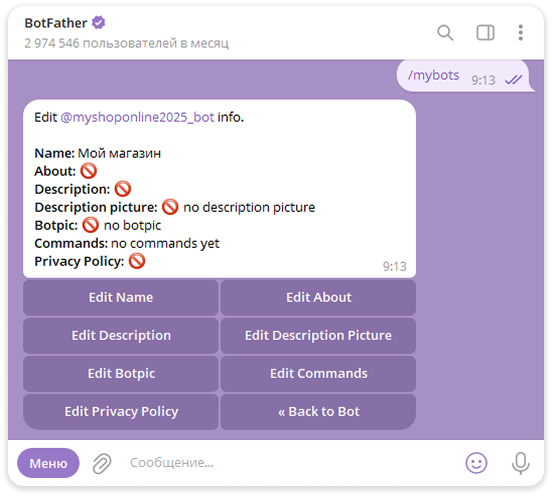
Task: Click the prohibited icon next to About
Action: pos(88,171)
